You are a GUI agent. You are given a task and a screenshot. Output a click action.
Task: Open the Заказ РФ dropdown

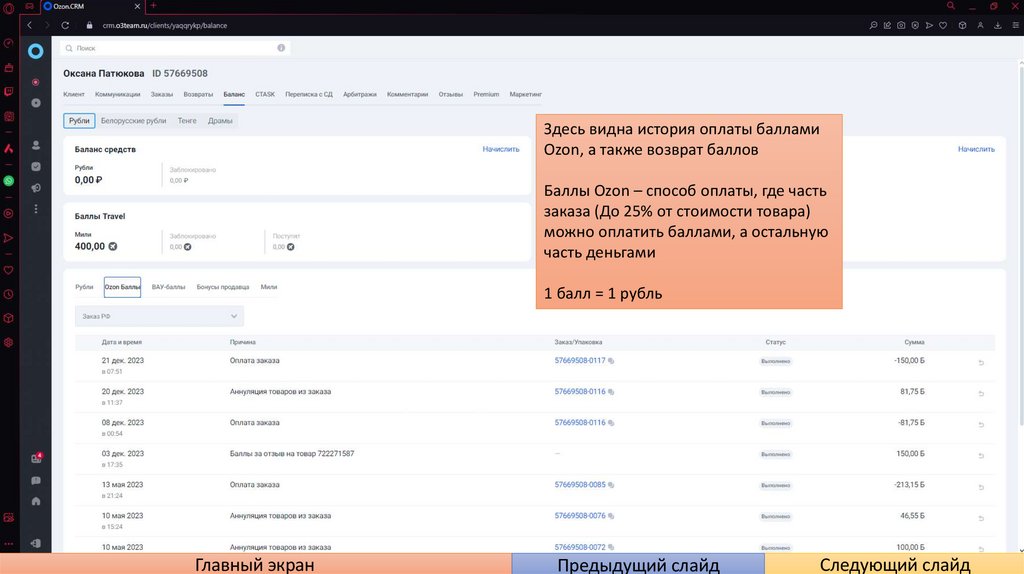pyautogui.click(x=159, y=316)
